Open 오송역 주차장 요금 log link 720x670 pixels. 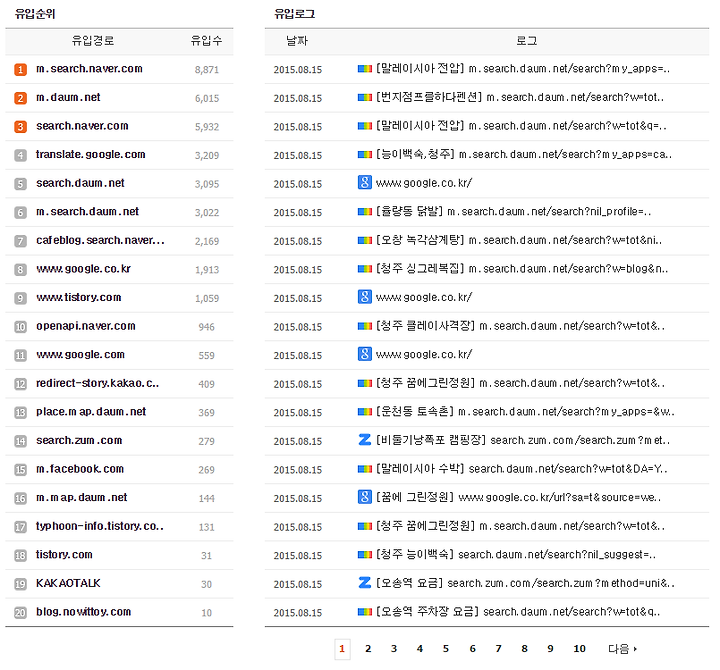pos(518,612)
